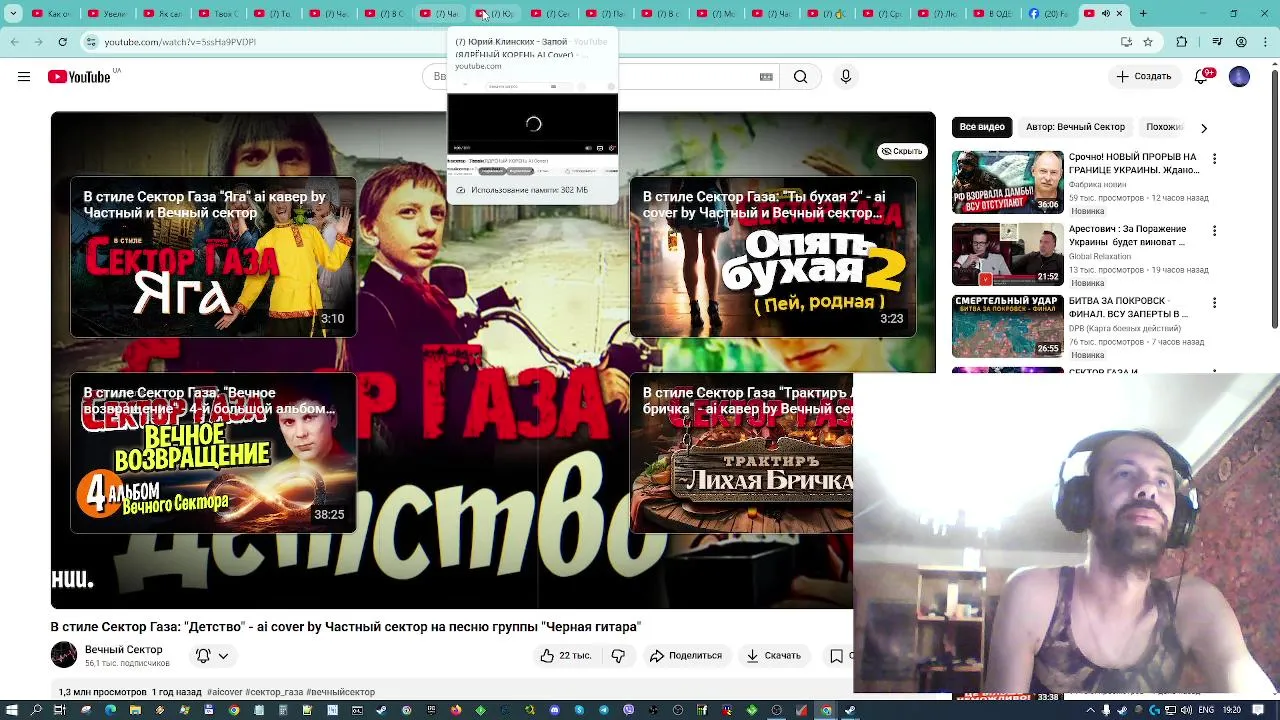Click the Поделиться share button
Screen dimensions: 1280x720
[x=686, y=656]
